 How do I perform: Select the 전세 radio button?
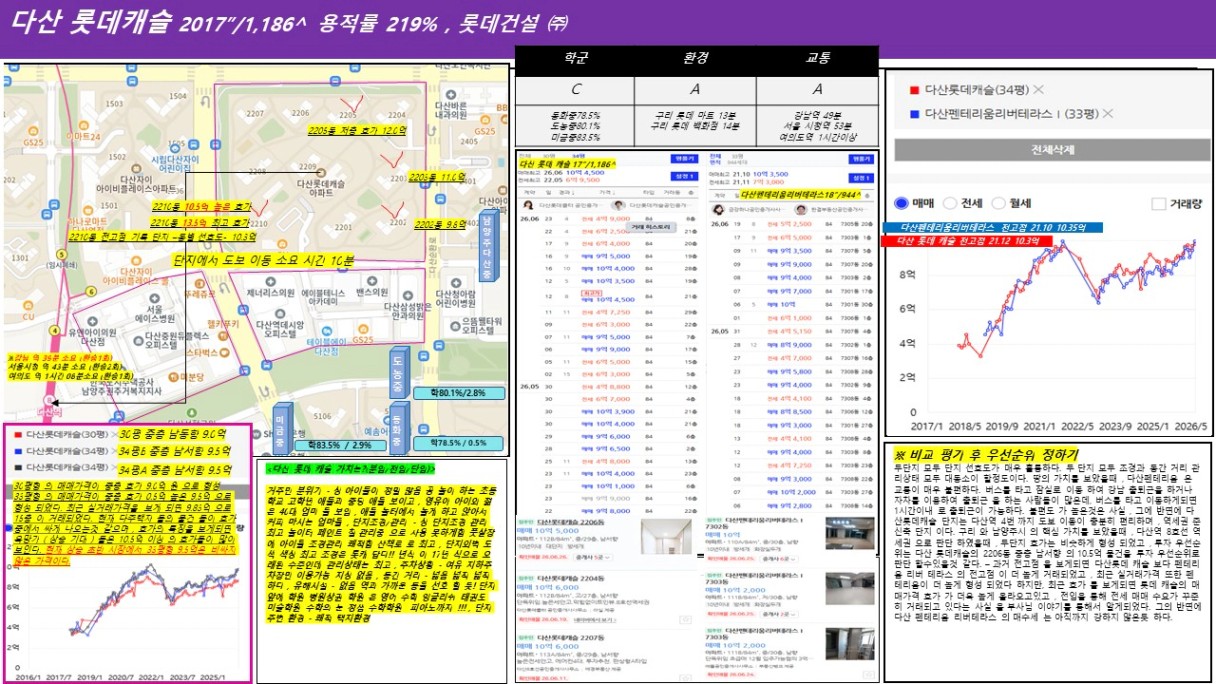pyautogui.click(x=949, y=203)
